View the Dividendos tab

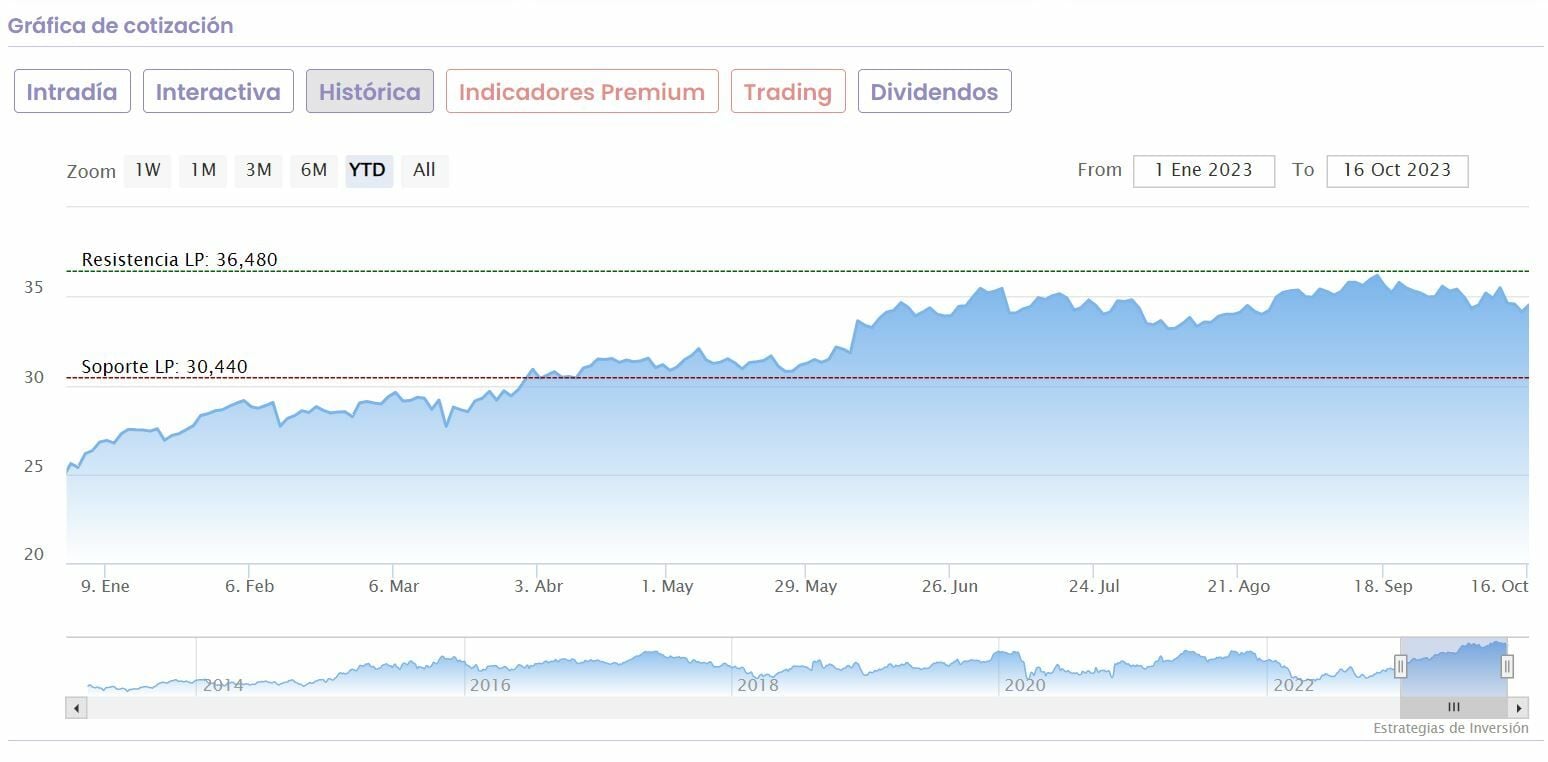coord(934,92)
